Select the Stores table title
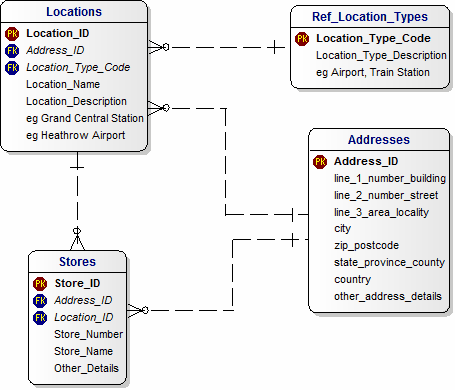 point(77,262)
